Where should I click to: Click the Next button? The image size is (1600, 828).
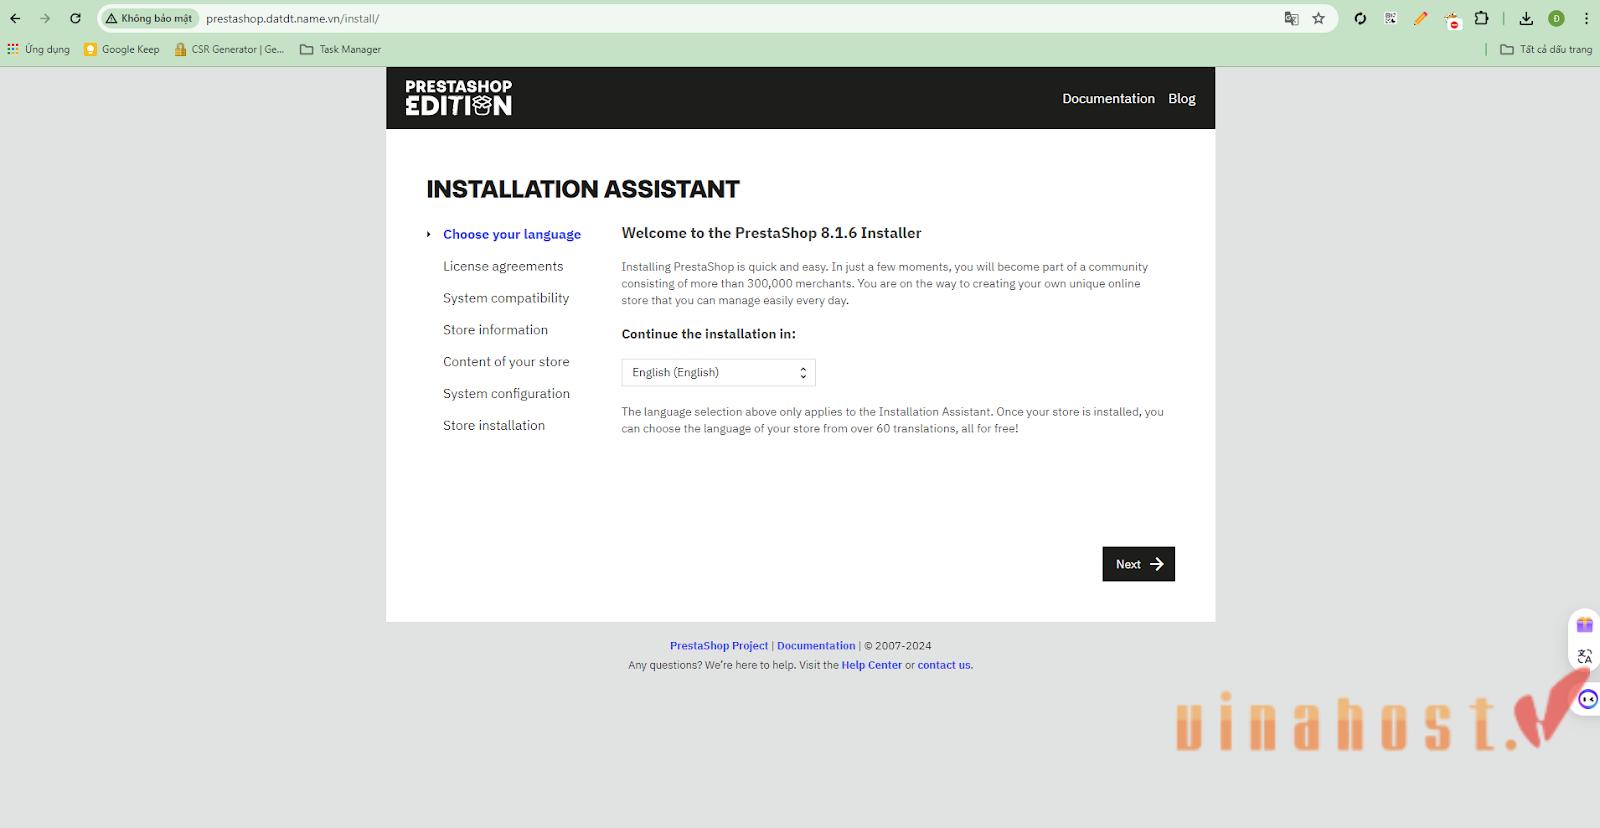point(1138,564)
